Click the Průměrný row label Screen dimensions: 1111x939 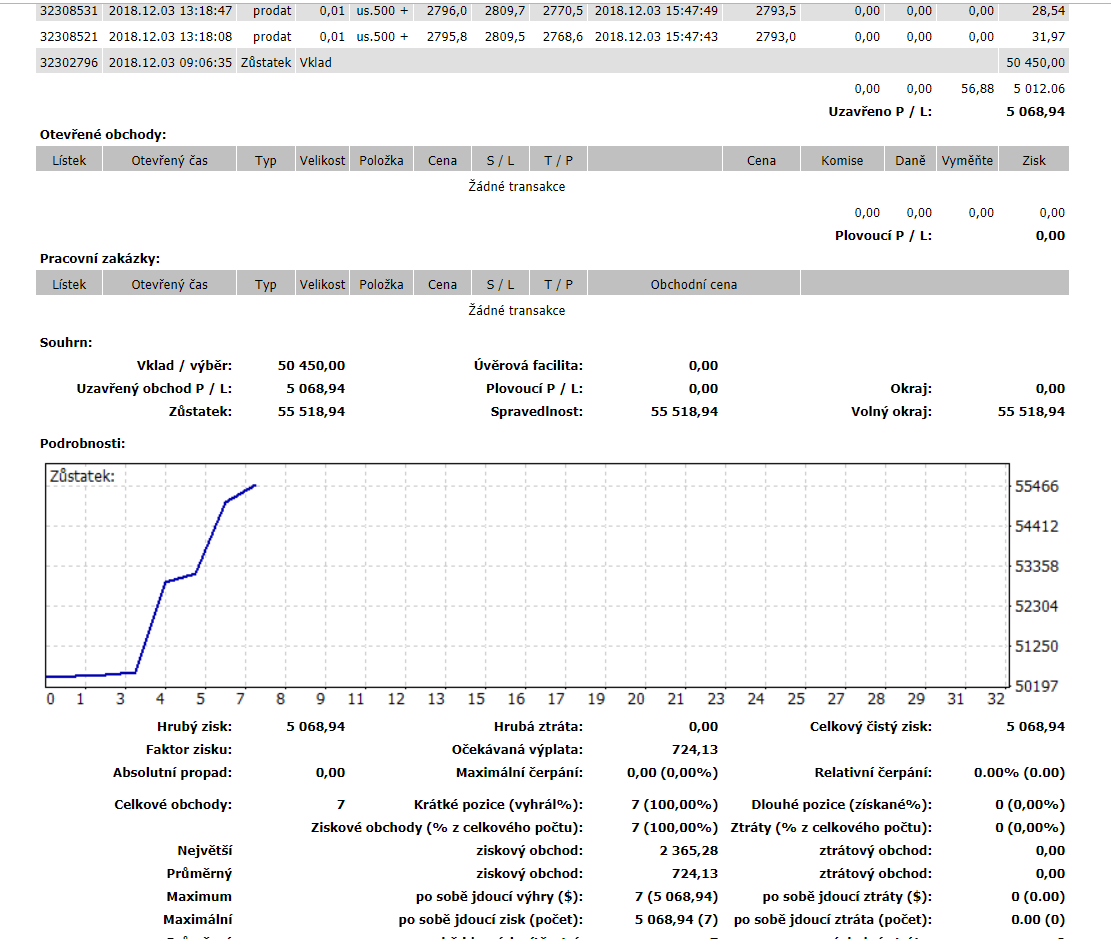click(199, 874)
